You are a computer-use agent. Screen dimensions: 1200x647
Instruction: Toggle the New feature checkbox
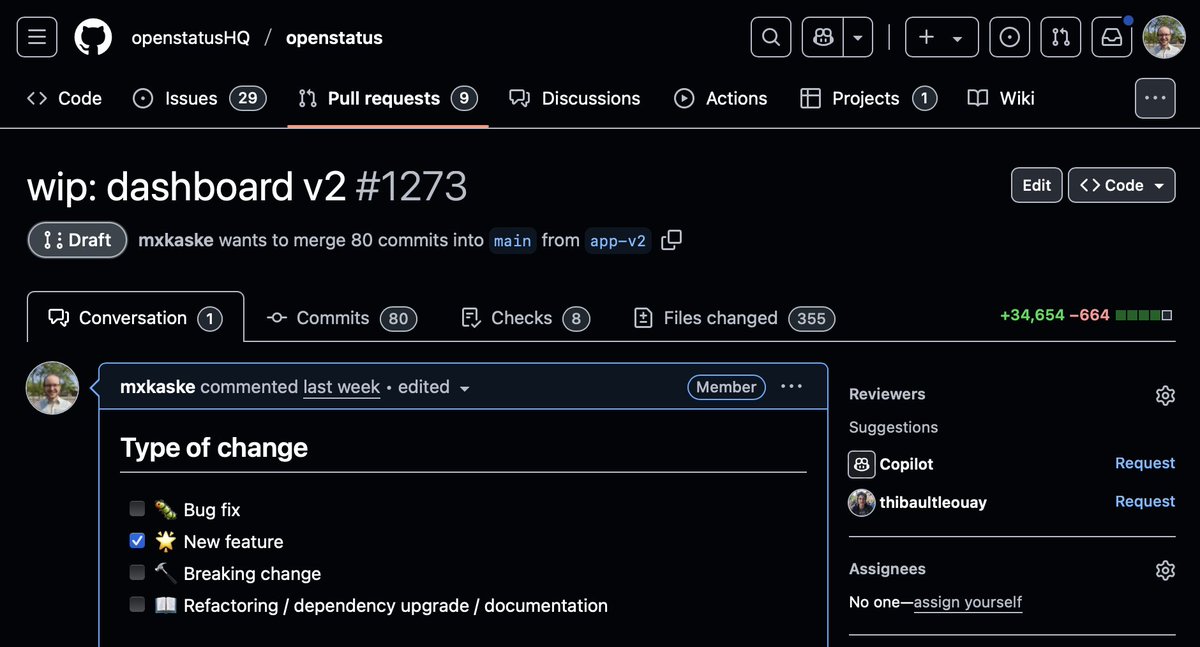click(x=137, y=541)
